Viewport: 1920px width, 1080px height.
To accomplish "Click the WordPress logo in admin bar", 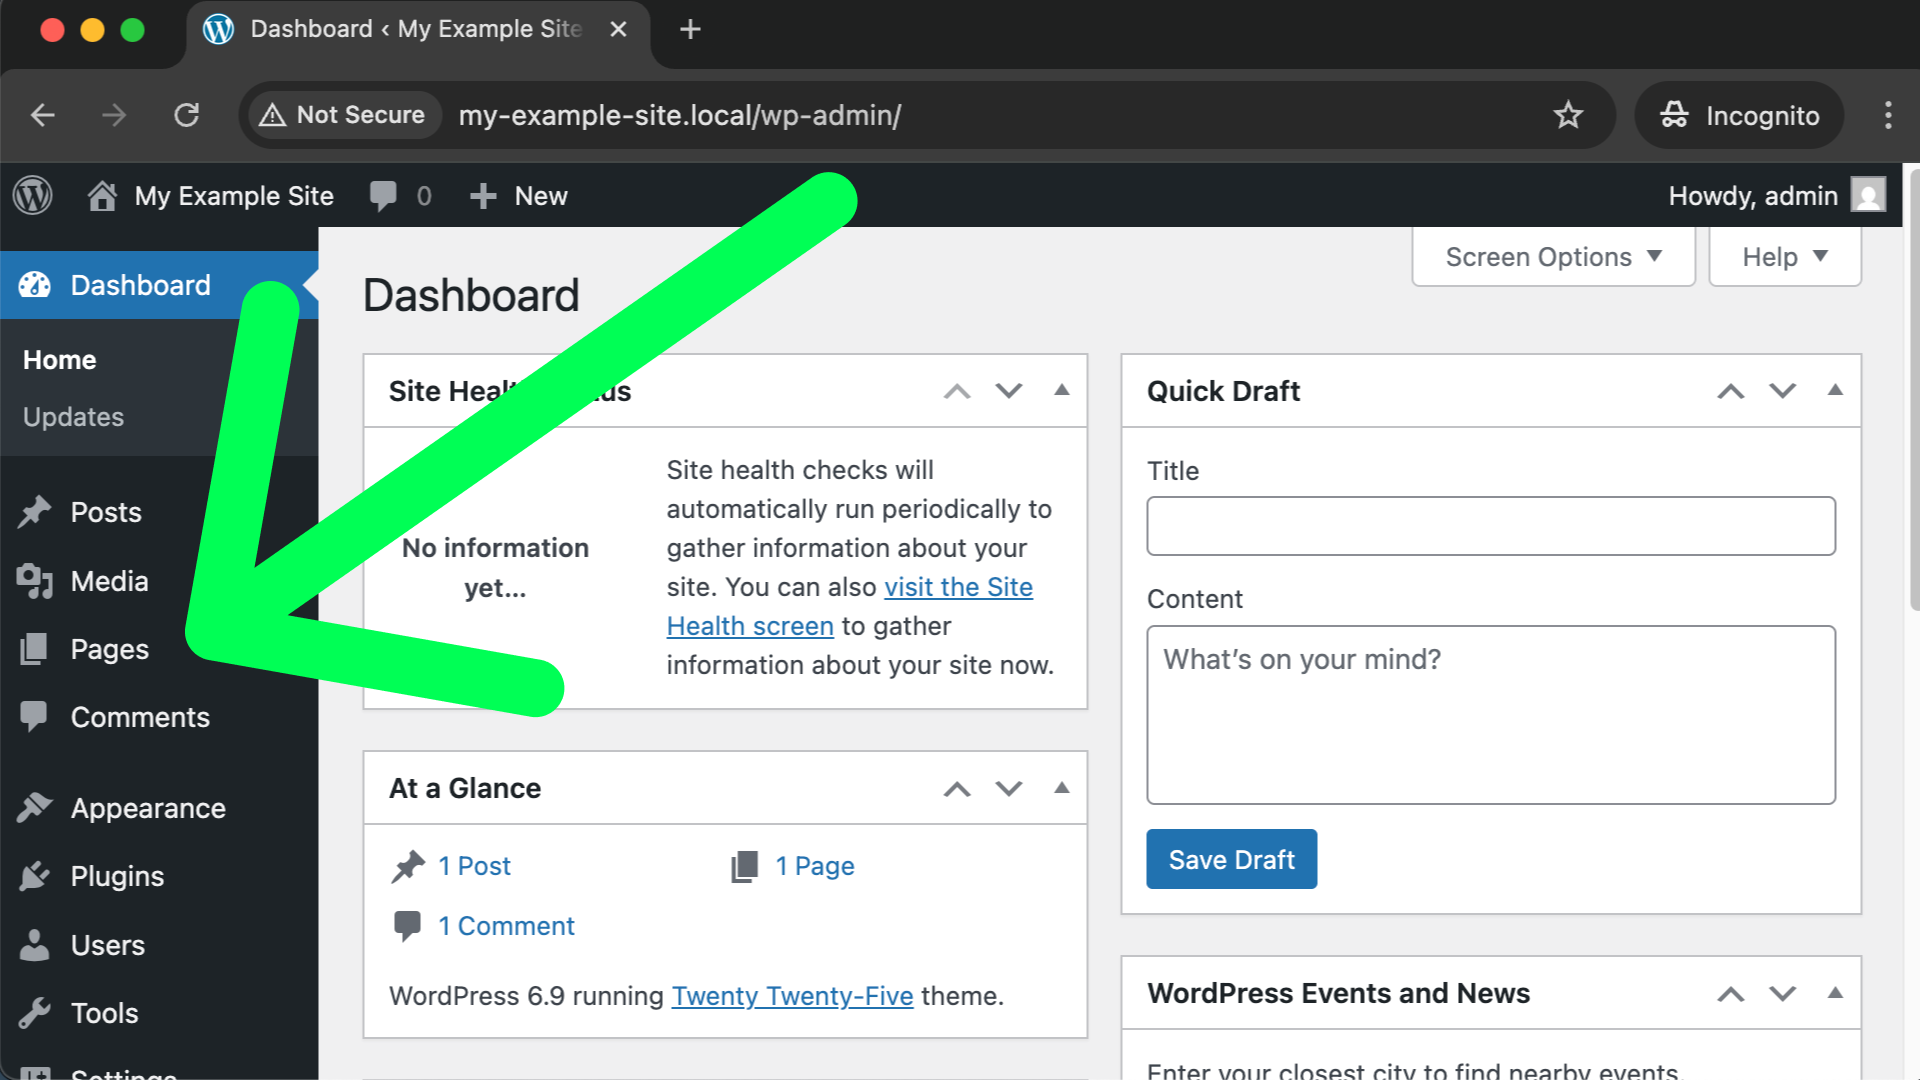I will click(x=33, y=195).
